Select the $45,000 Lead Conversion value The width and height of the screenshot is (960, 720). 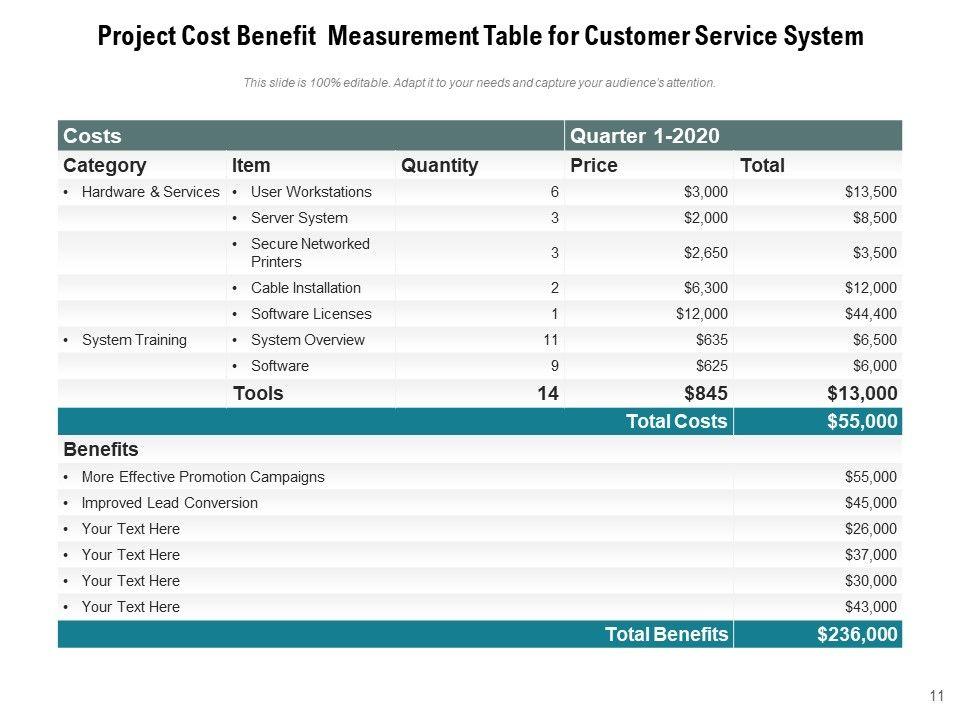[871, 503]
